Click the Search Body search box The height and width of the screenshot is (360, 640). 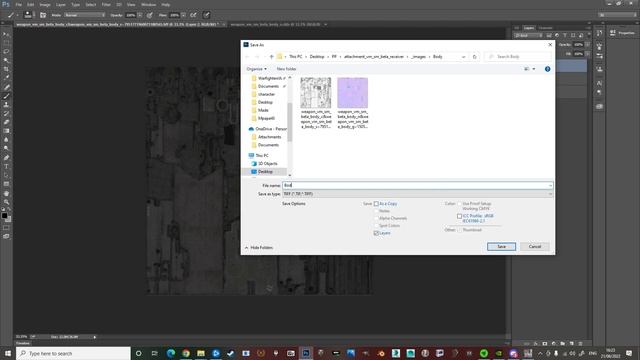(x=518, y=57)
